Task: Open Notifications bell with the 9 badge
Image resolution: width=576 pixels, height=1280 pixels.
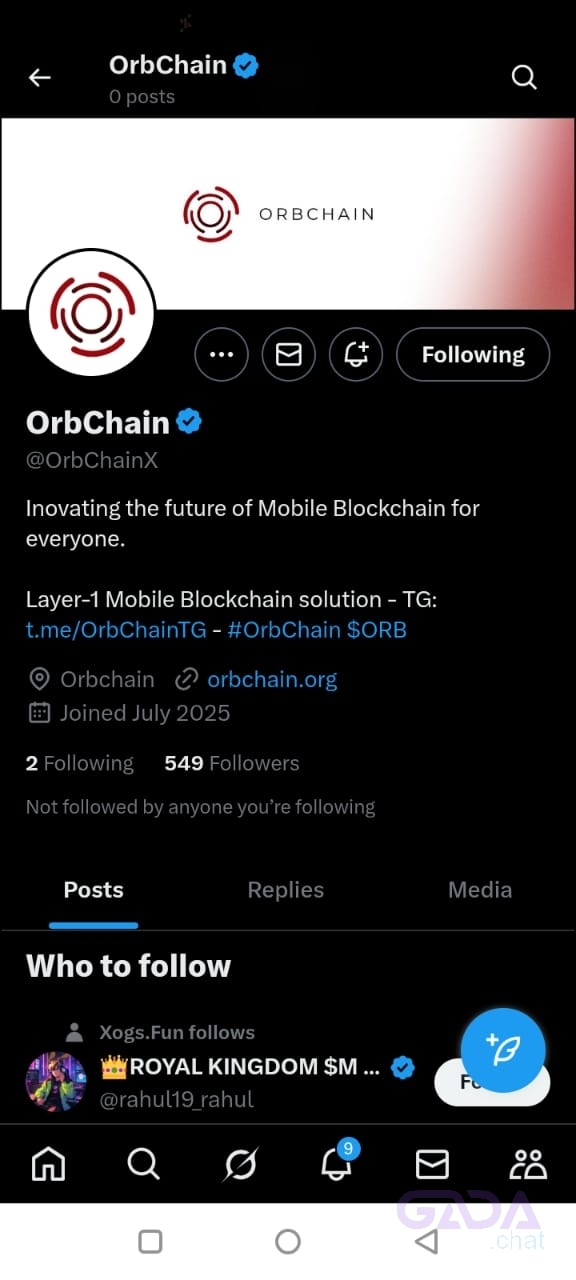Action: point(338,1163)
